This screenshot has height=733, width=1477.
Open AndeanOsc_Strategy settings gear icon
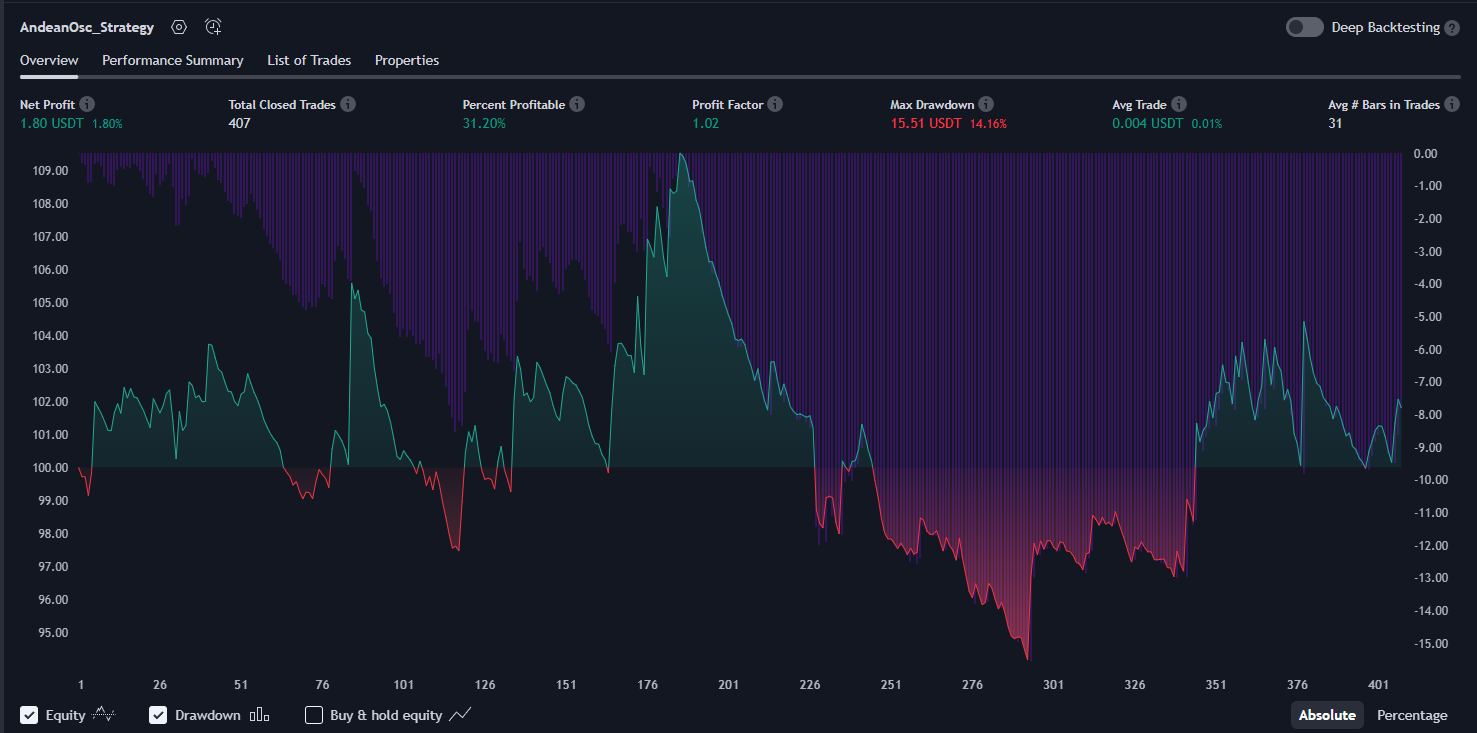pos(179,27)
